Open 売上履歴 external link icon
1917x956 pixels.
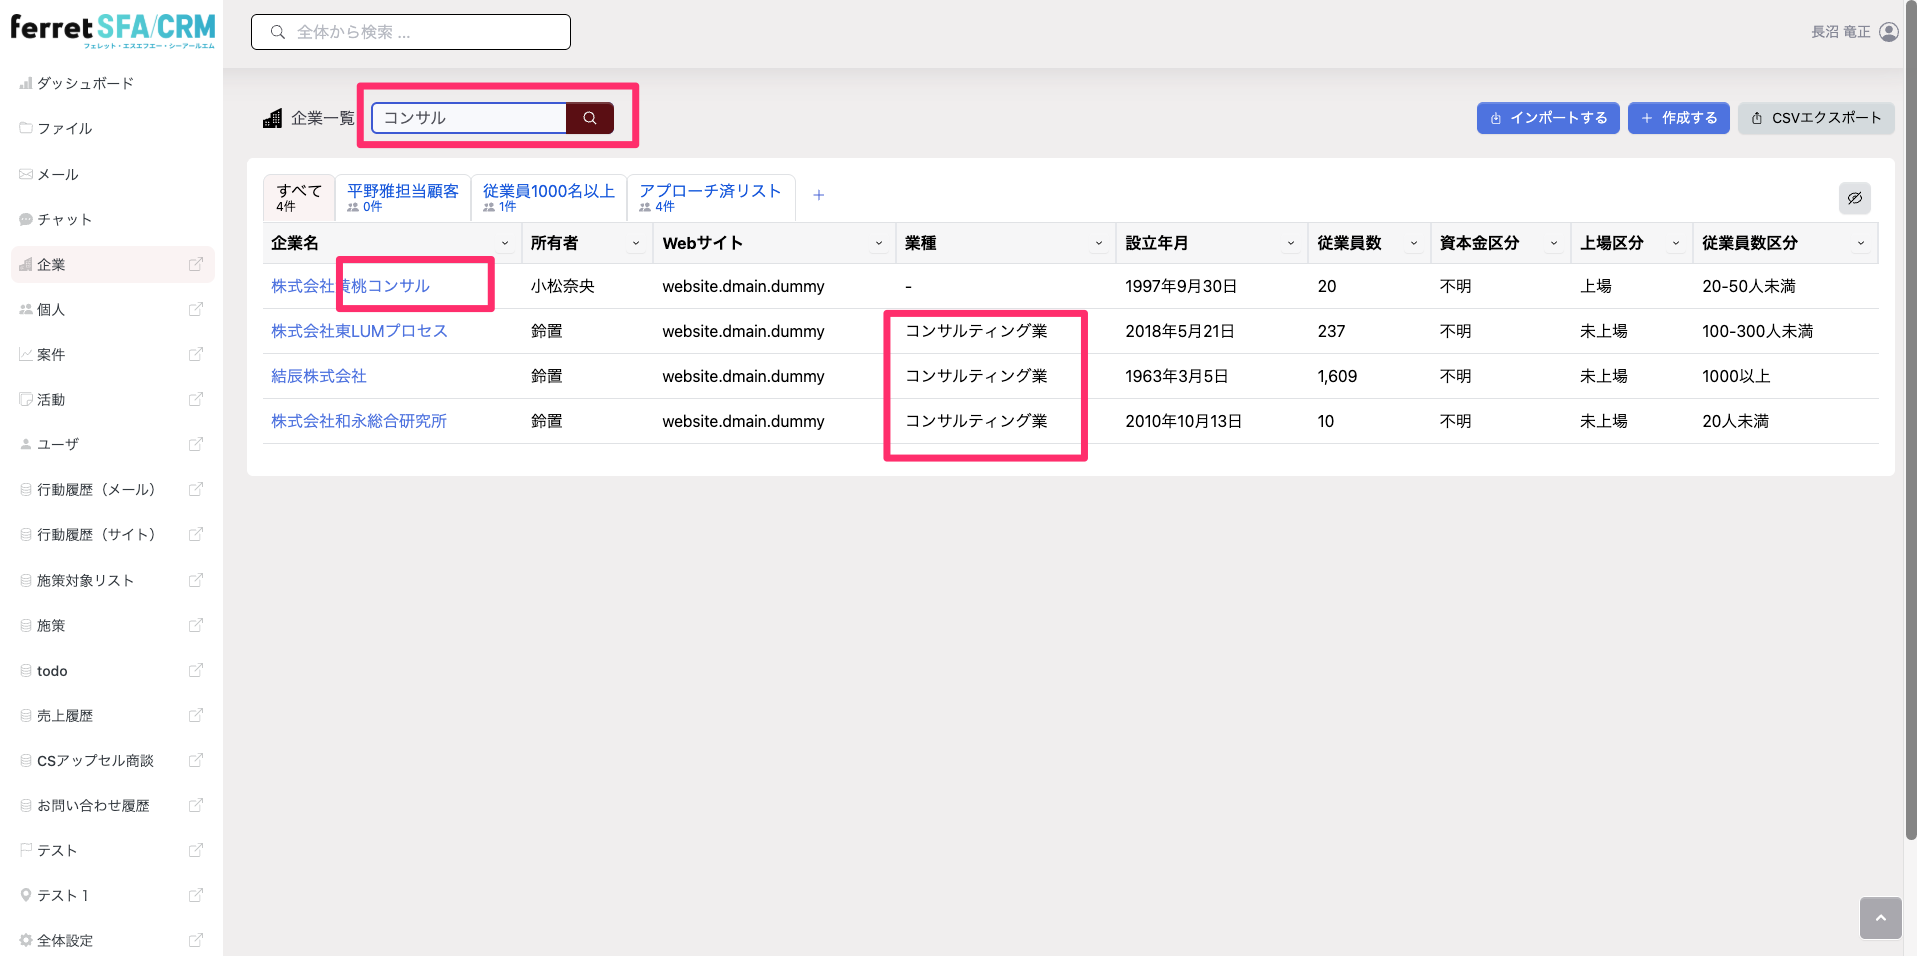tap(196, 715)
